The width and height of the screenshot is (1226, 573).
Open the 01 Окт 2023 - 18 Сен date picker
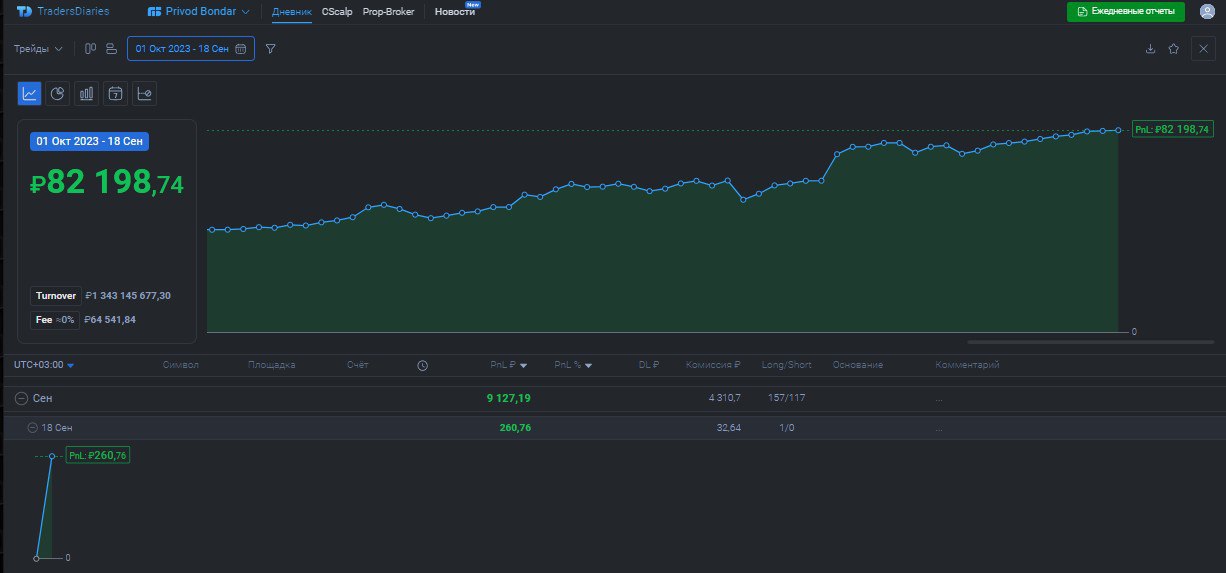[x=191, y=48]
